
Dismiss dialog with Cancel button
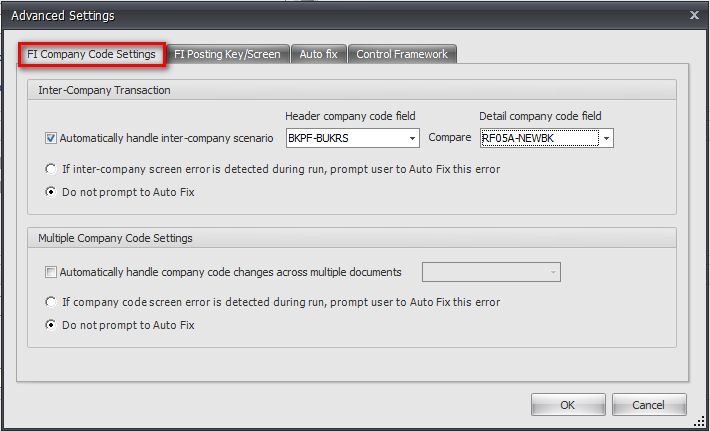[649, 405]
